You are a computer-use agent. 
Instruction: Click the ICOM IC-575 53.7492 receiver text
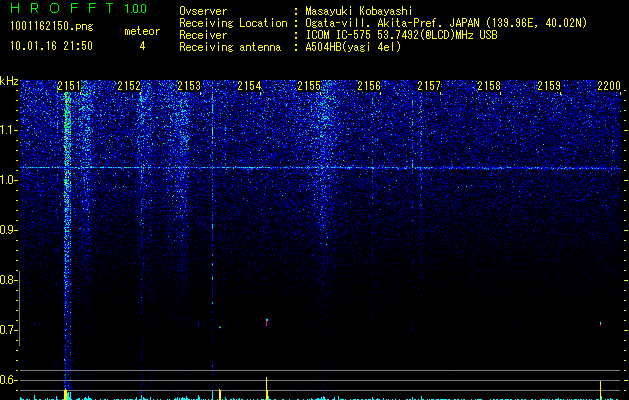click(401, 35)
